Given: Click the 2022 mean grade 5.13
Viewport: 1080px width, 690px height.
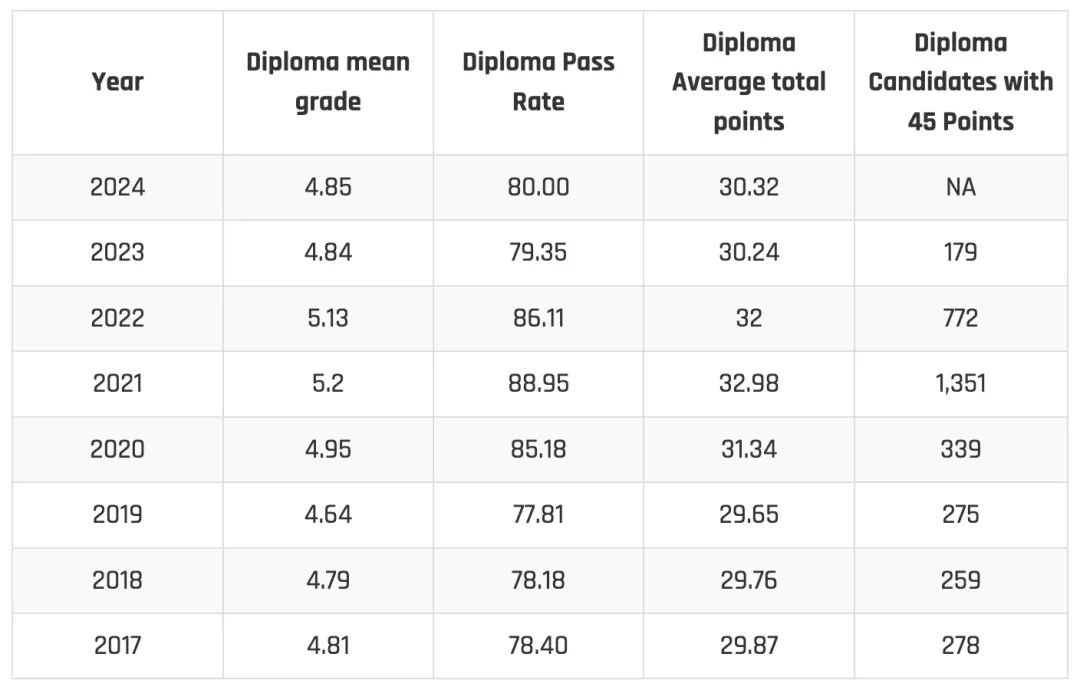Looking at the screenshot, I should coord(328,318).
